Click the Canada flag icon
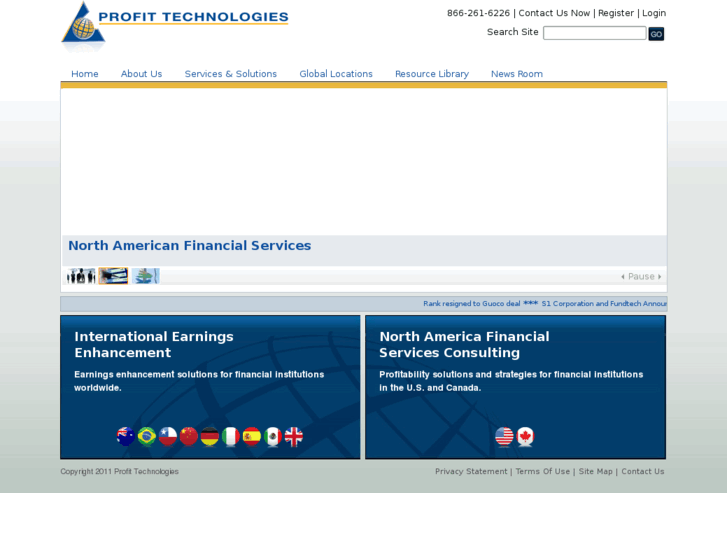Viewport: 727px width, 545px height. (x=525, y=436)
